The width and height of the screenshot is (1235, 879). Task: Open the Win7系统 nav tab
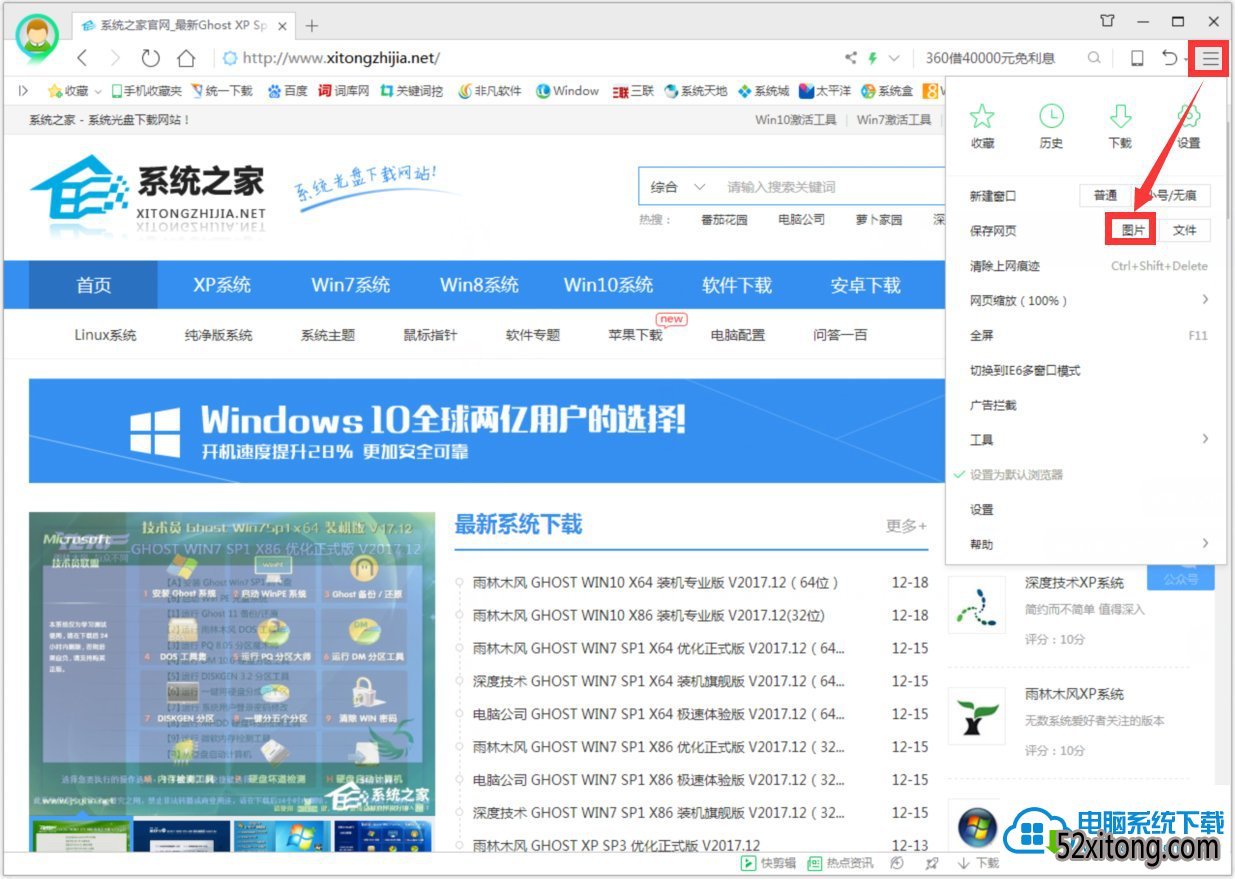tap(350, 285)
